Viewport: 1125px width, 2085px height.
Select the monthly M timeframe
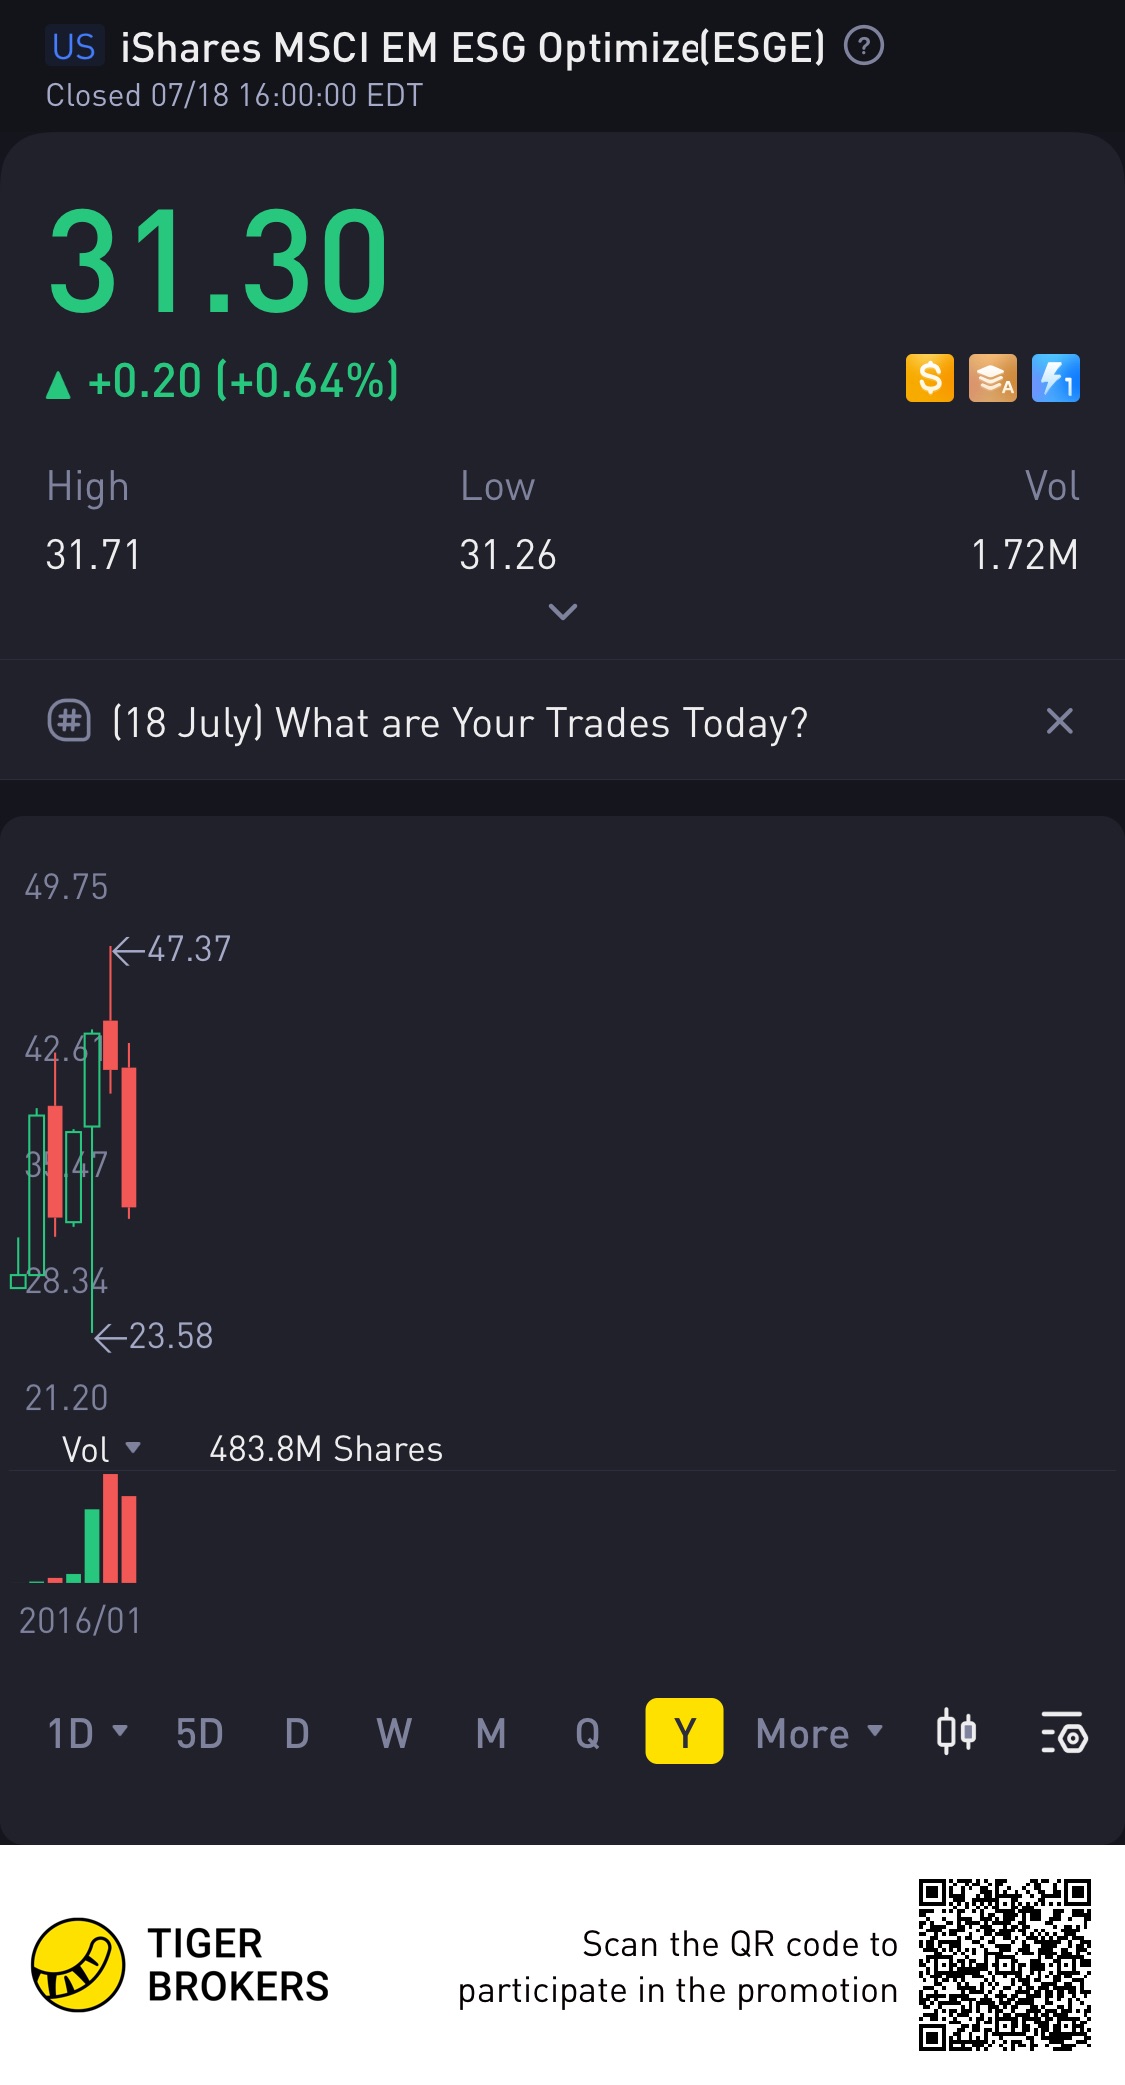491,1733
